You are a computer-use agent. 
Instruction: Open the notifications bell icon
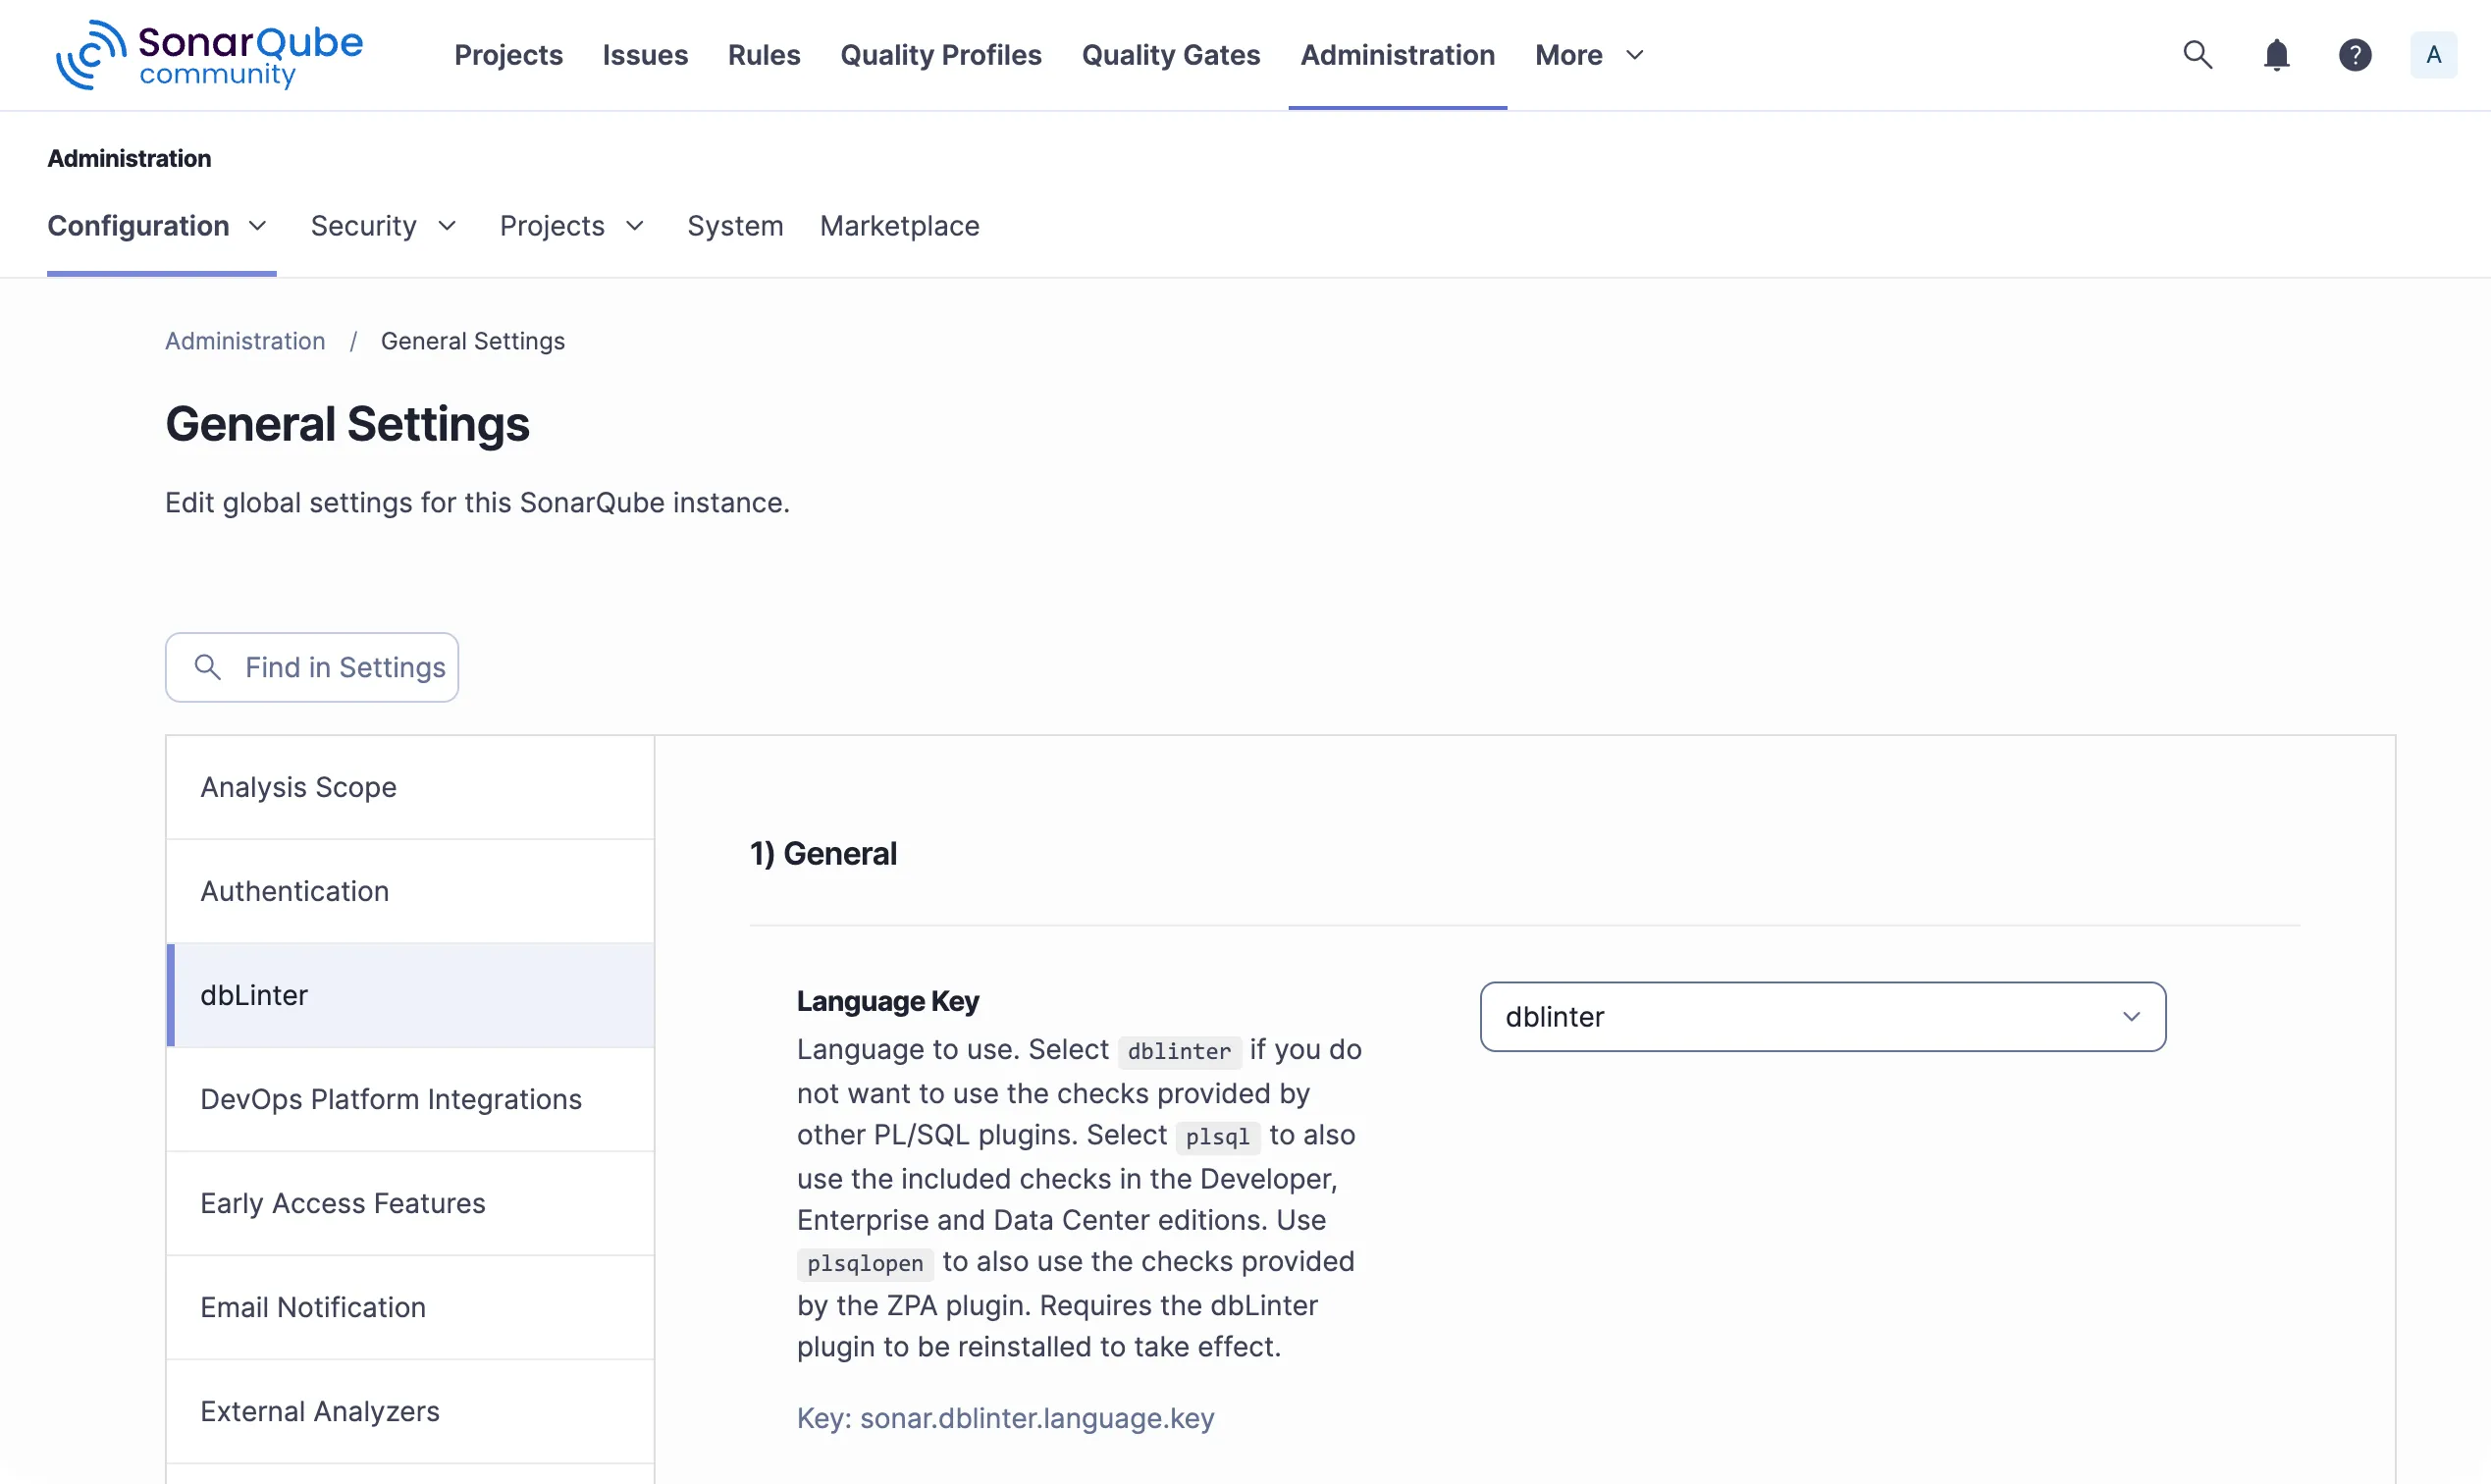coord(2275,55)
